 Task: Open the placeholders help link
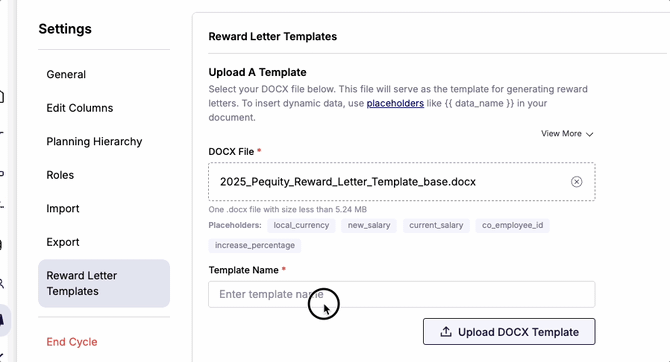[395, 103]
